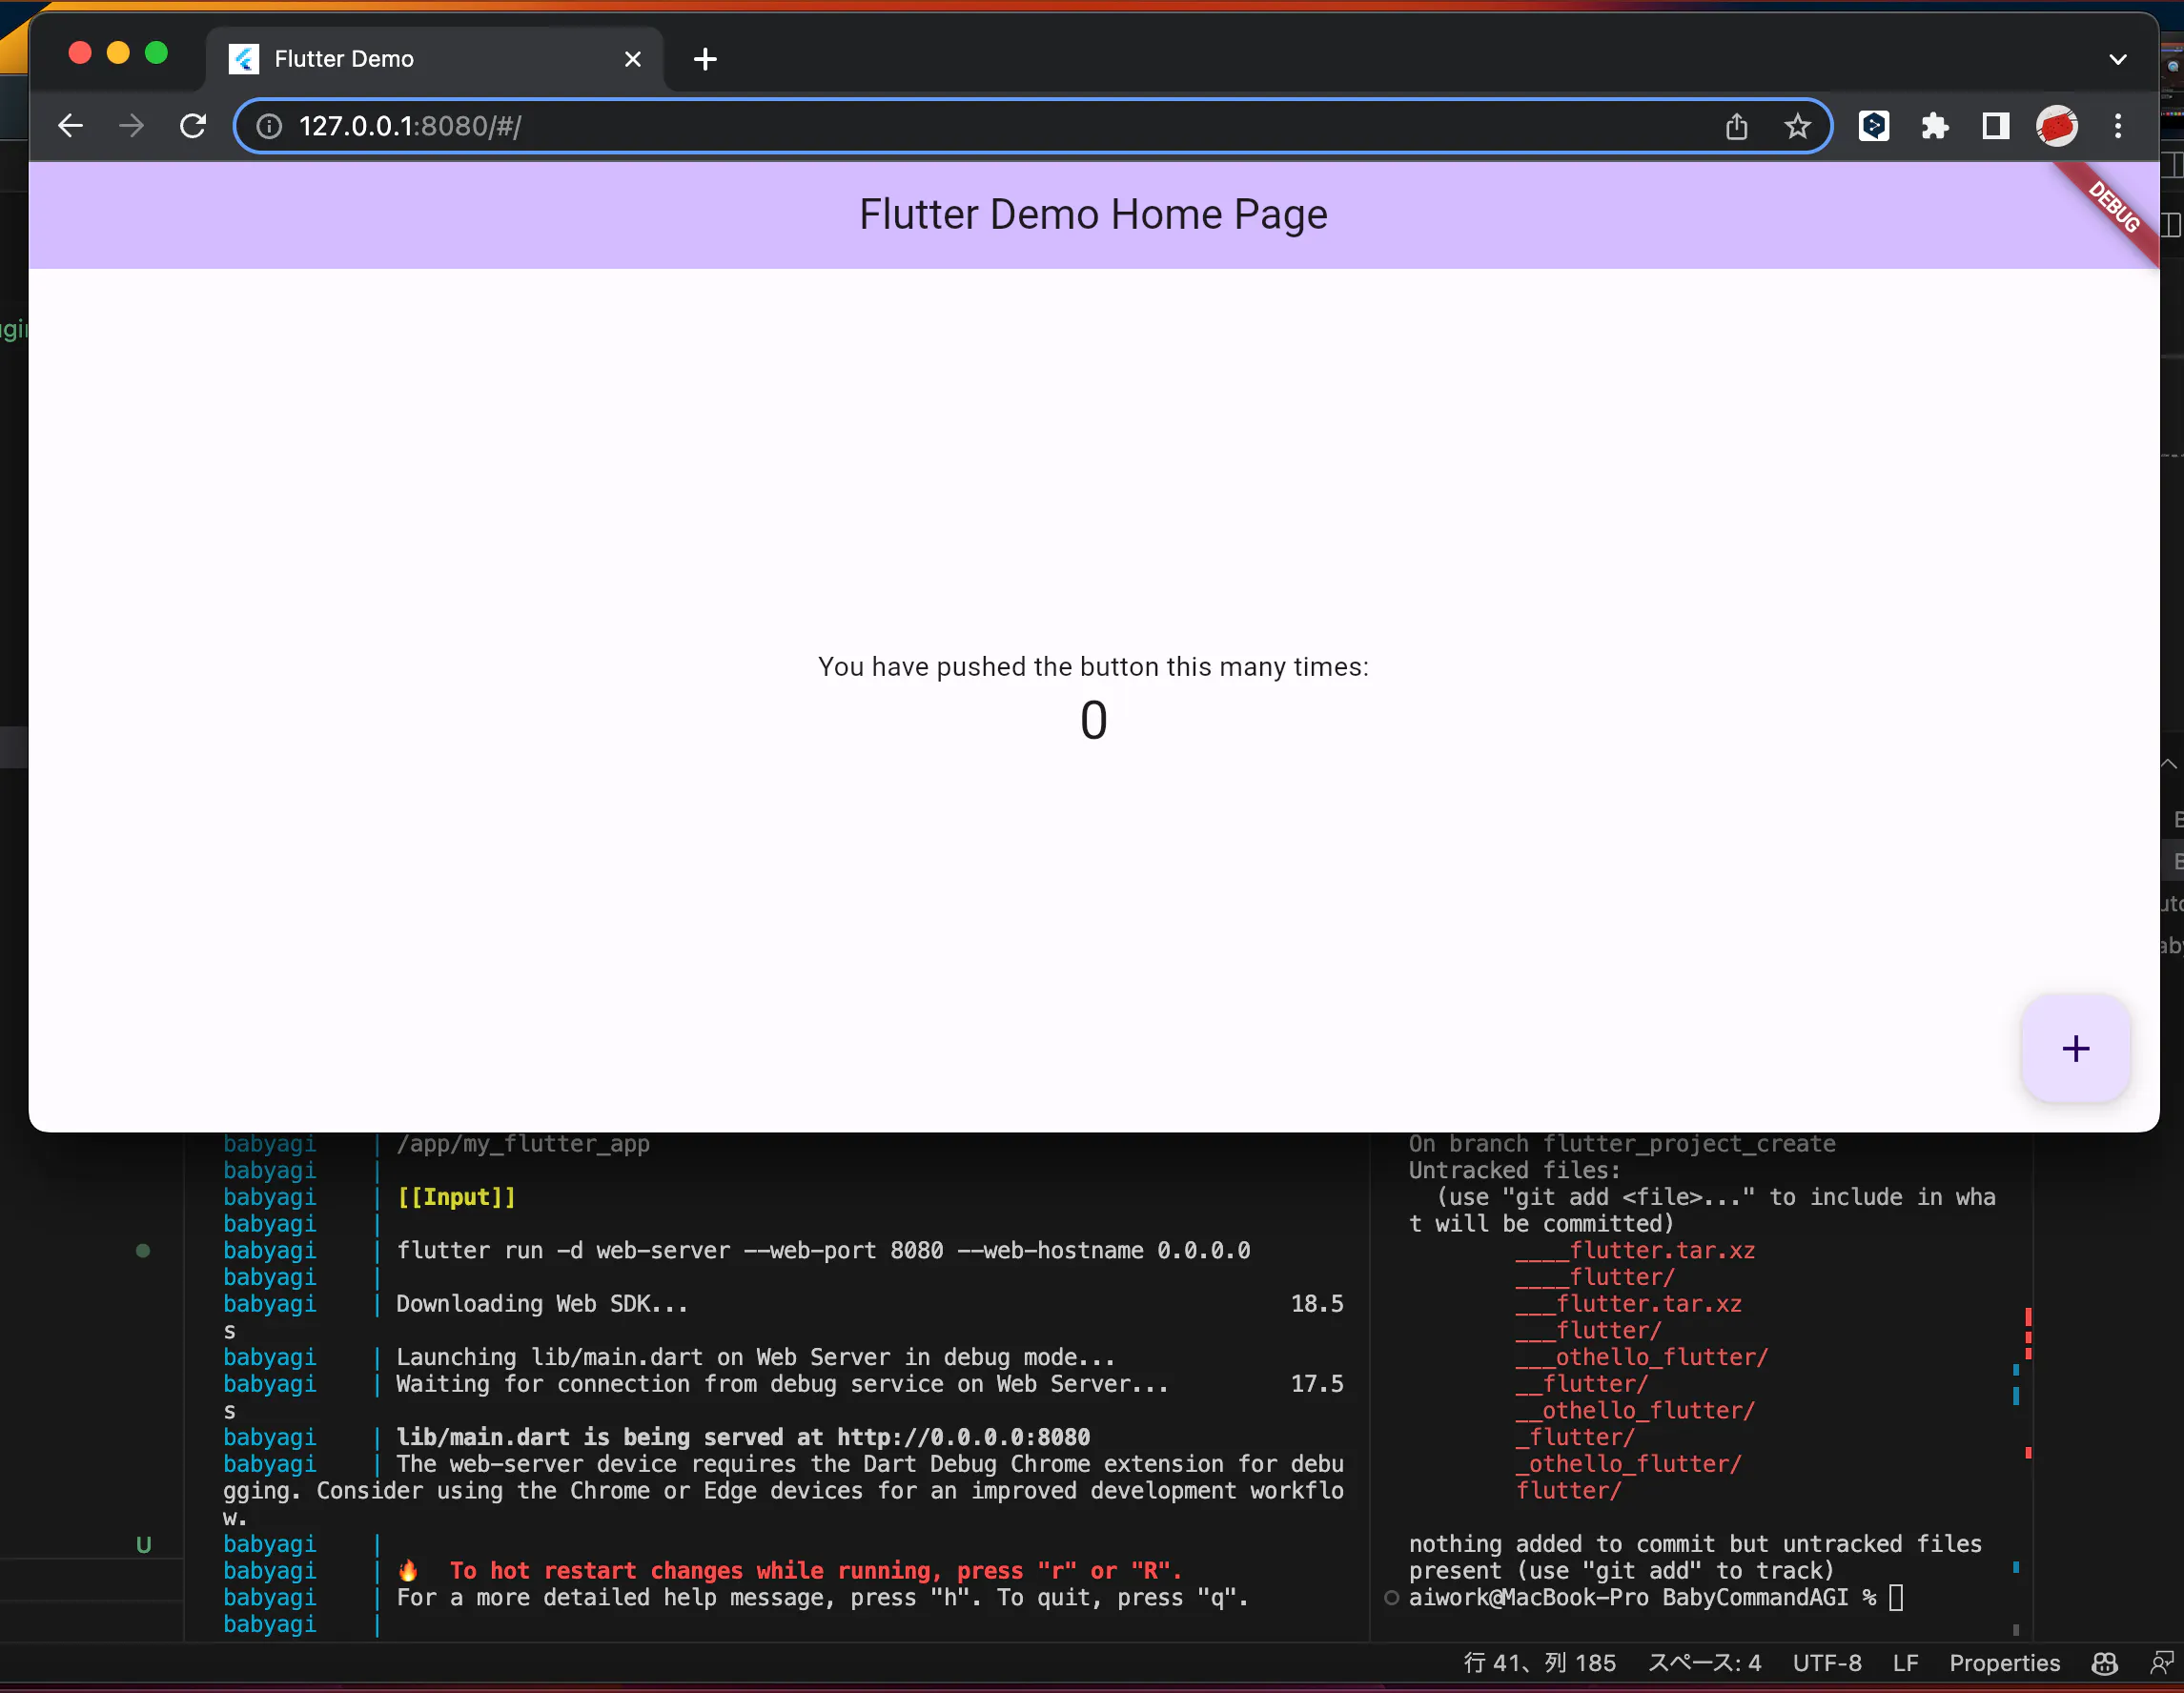Image resolution: width=2184 pixels, height=1693 pixels.
Task: Click the served at http://0.0.0.0:8080 line
Action: [743, 1437]
